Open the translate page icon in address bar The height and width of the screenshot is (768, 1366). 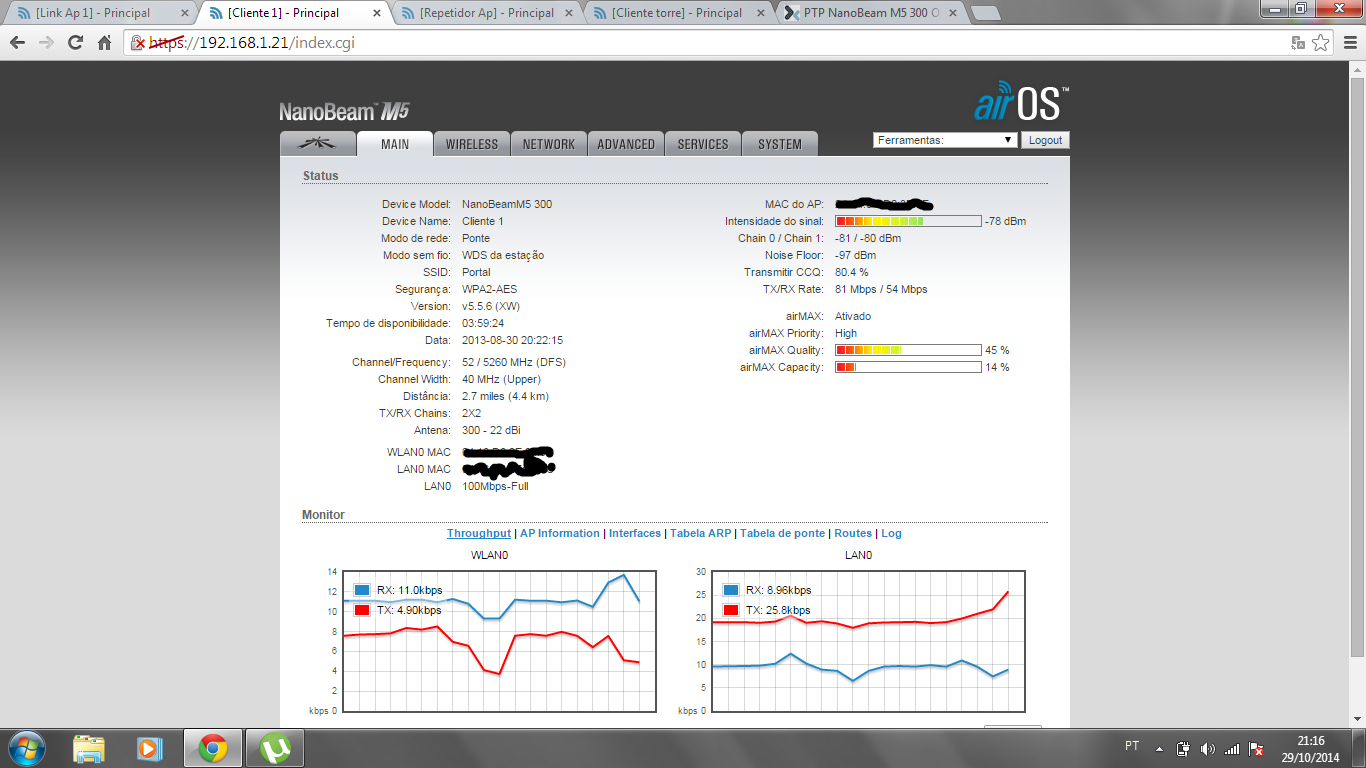pos(1298,43)
